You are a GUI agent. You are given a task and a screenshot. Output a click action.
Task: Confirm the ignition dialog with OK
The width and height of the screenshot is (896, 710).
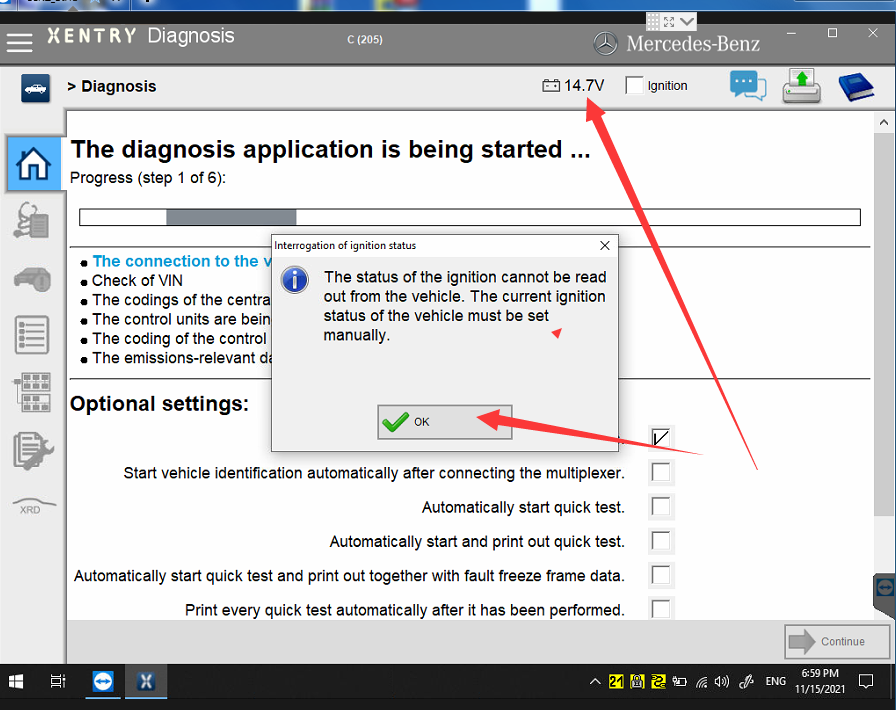point(445,422)
